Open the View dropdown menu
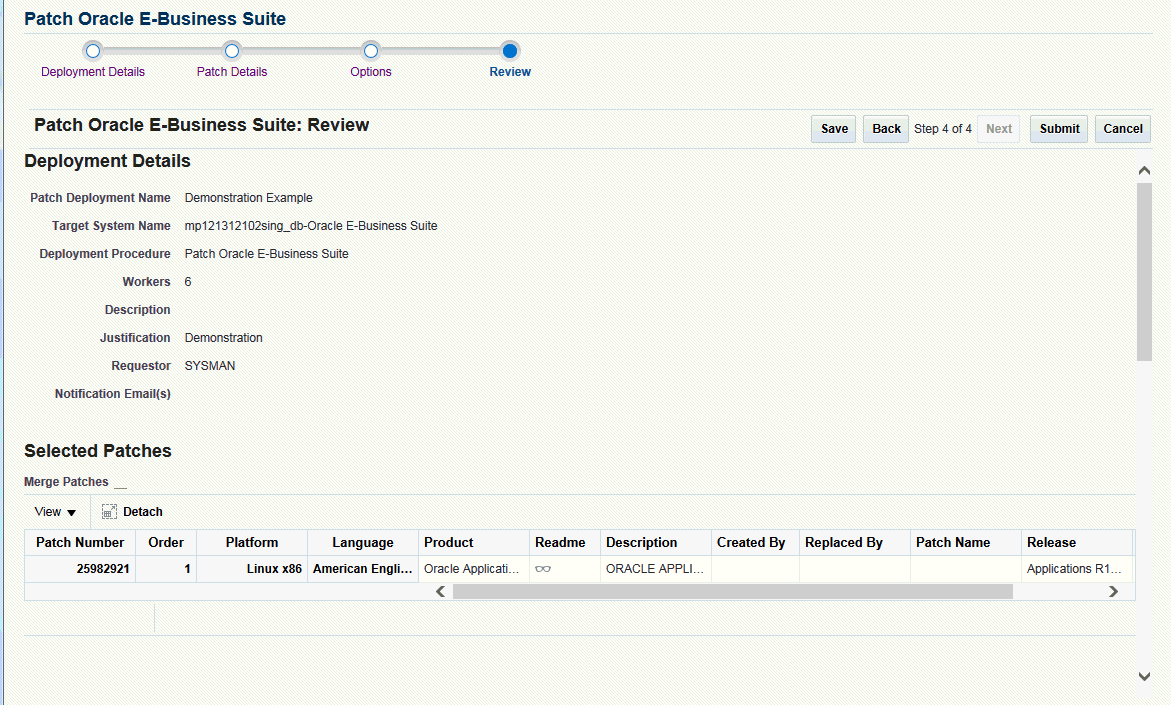The image size is (1171, 705). tap(55, 512)
